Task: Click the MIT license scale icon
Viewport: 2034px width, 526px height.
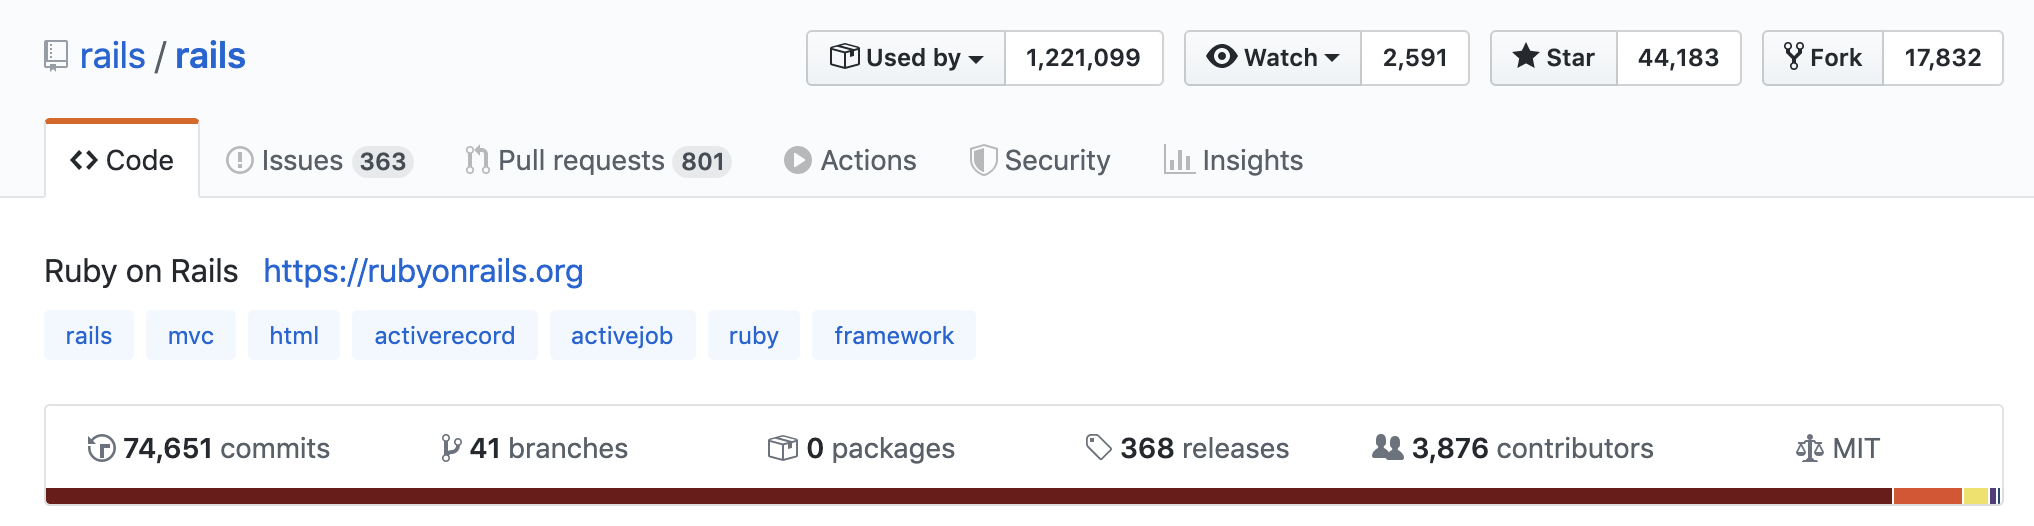Action: coord(1809,448)
